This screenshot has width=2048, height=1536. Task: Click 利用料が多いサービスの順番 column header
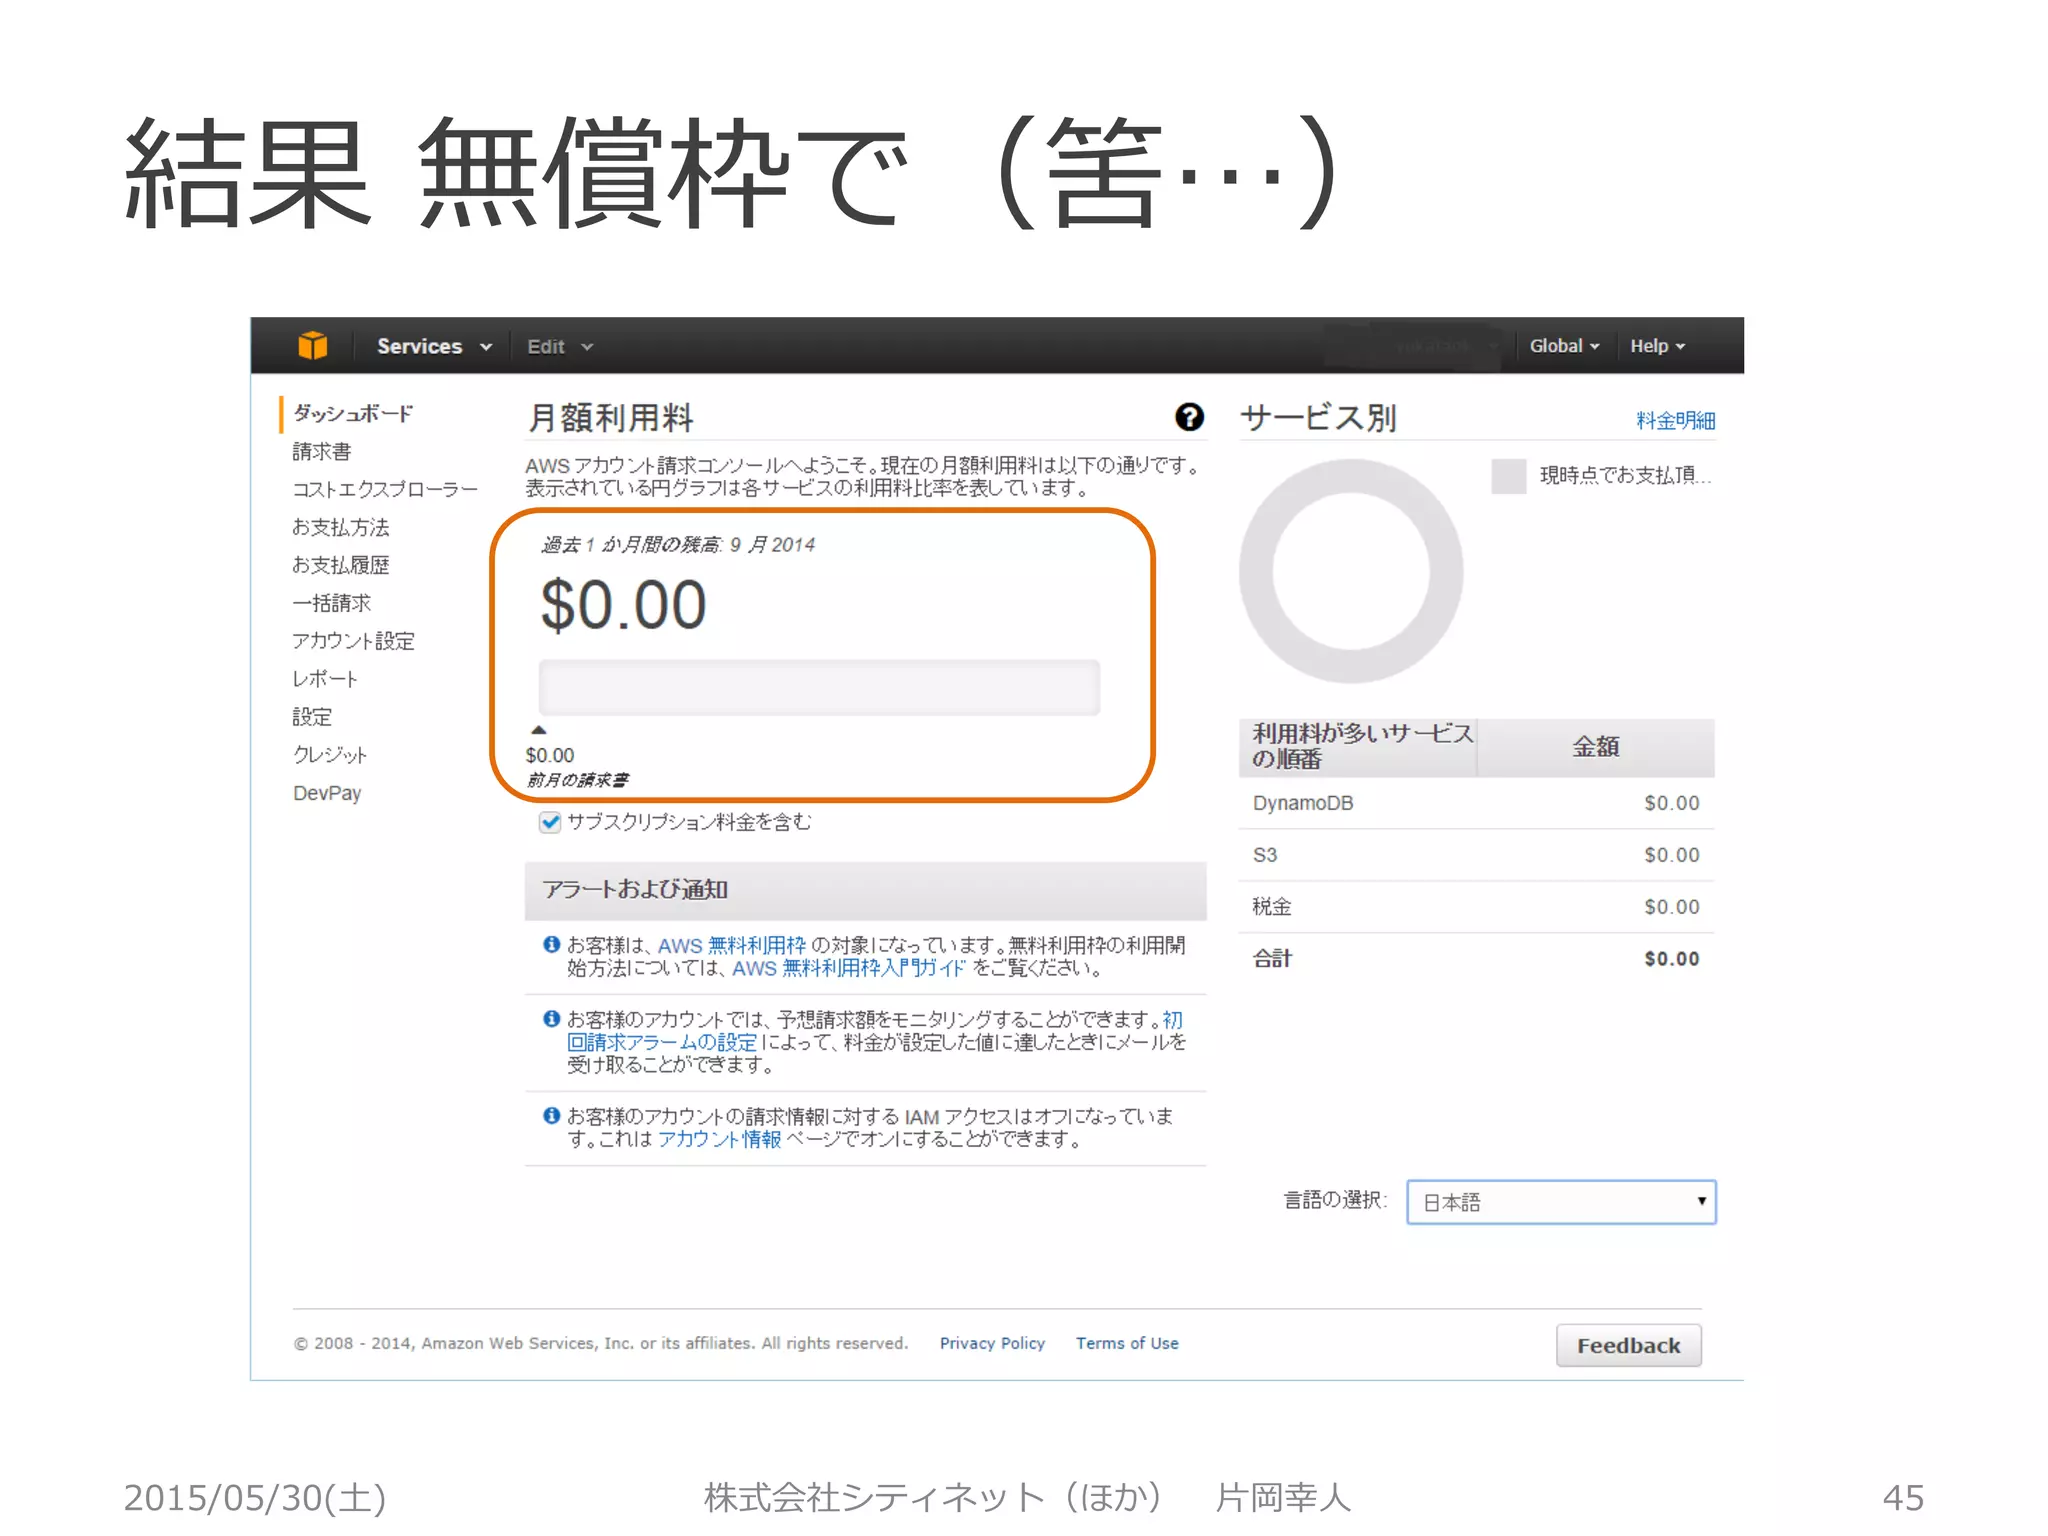1358,747
